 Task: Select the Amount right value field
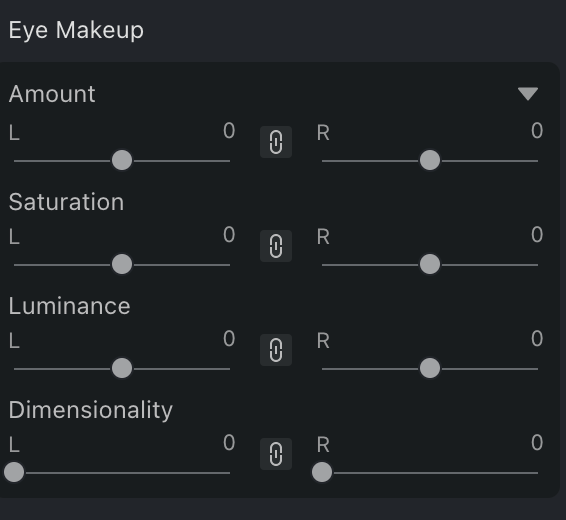point(537,131)
